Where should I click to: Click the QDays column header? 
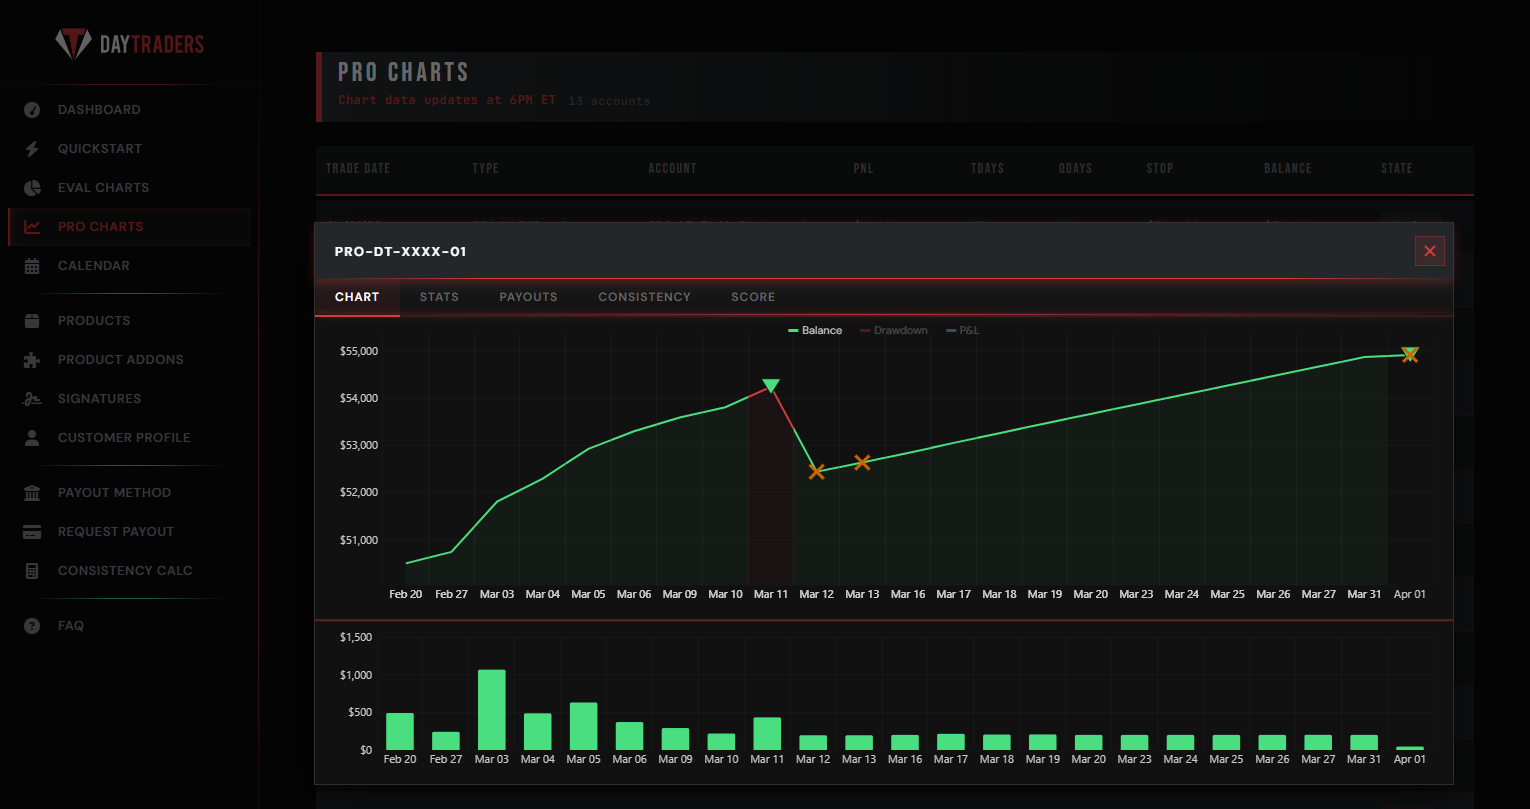pyautogui.click(x=1075, y=168)
